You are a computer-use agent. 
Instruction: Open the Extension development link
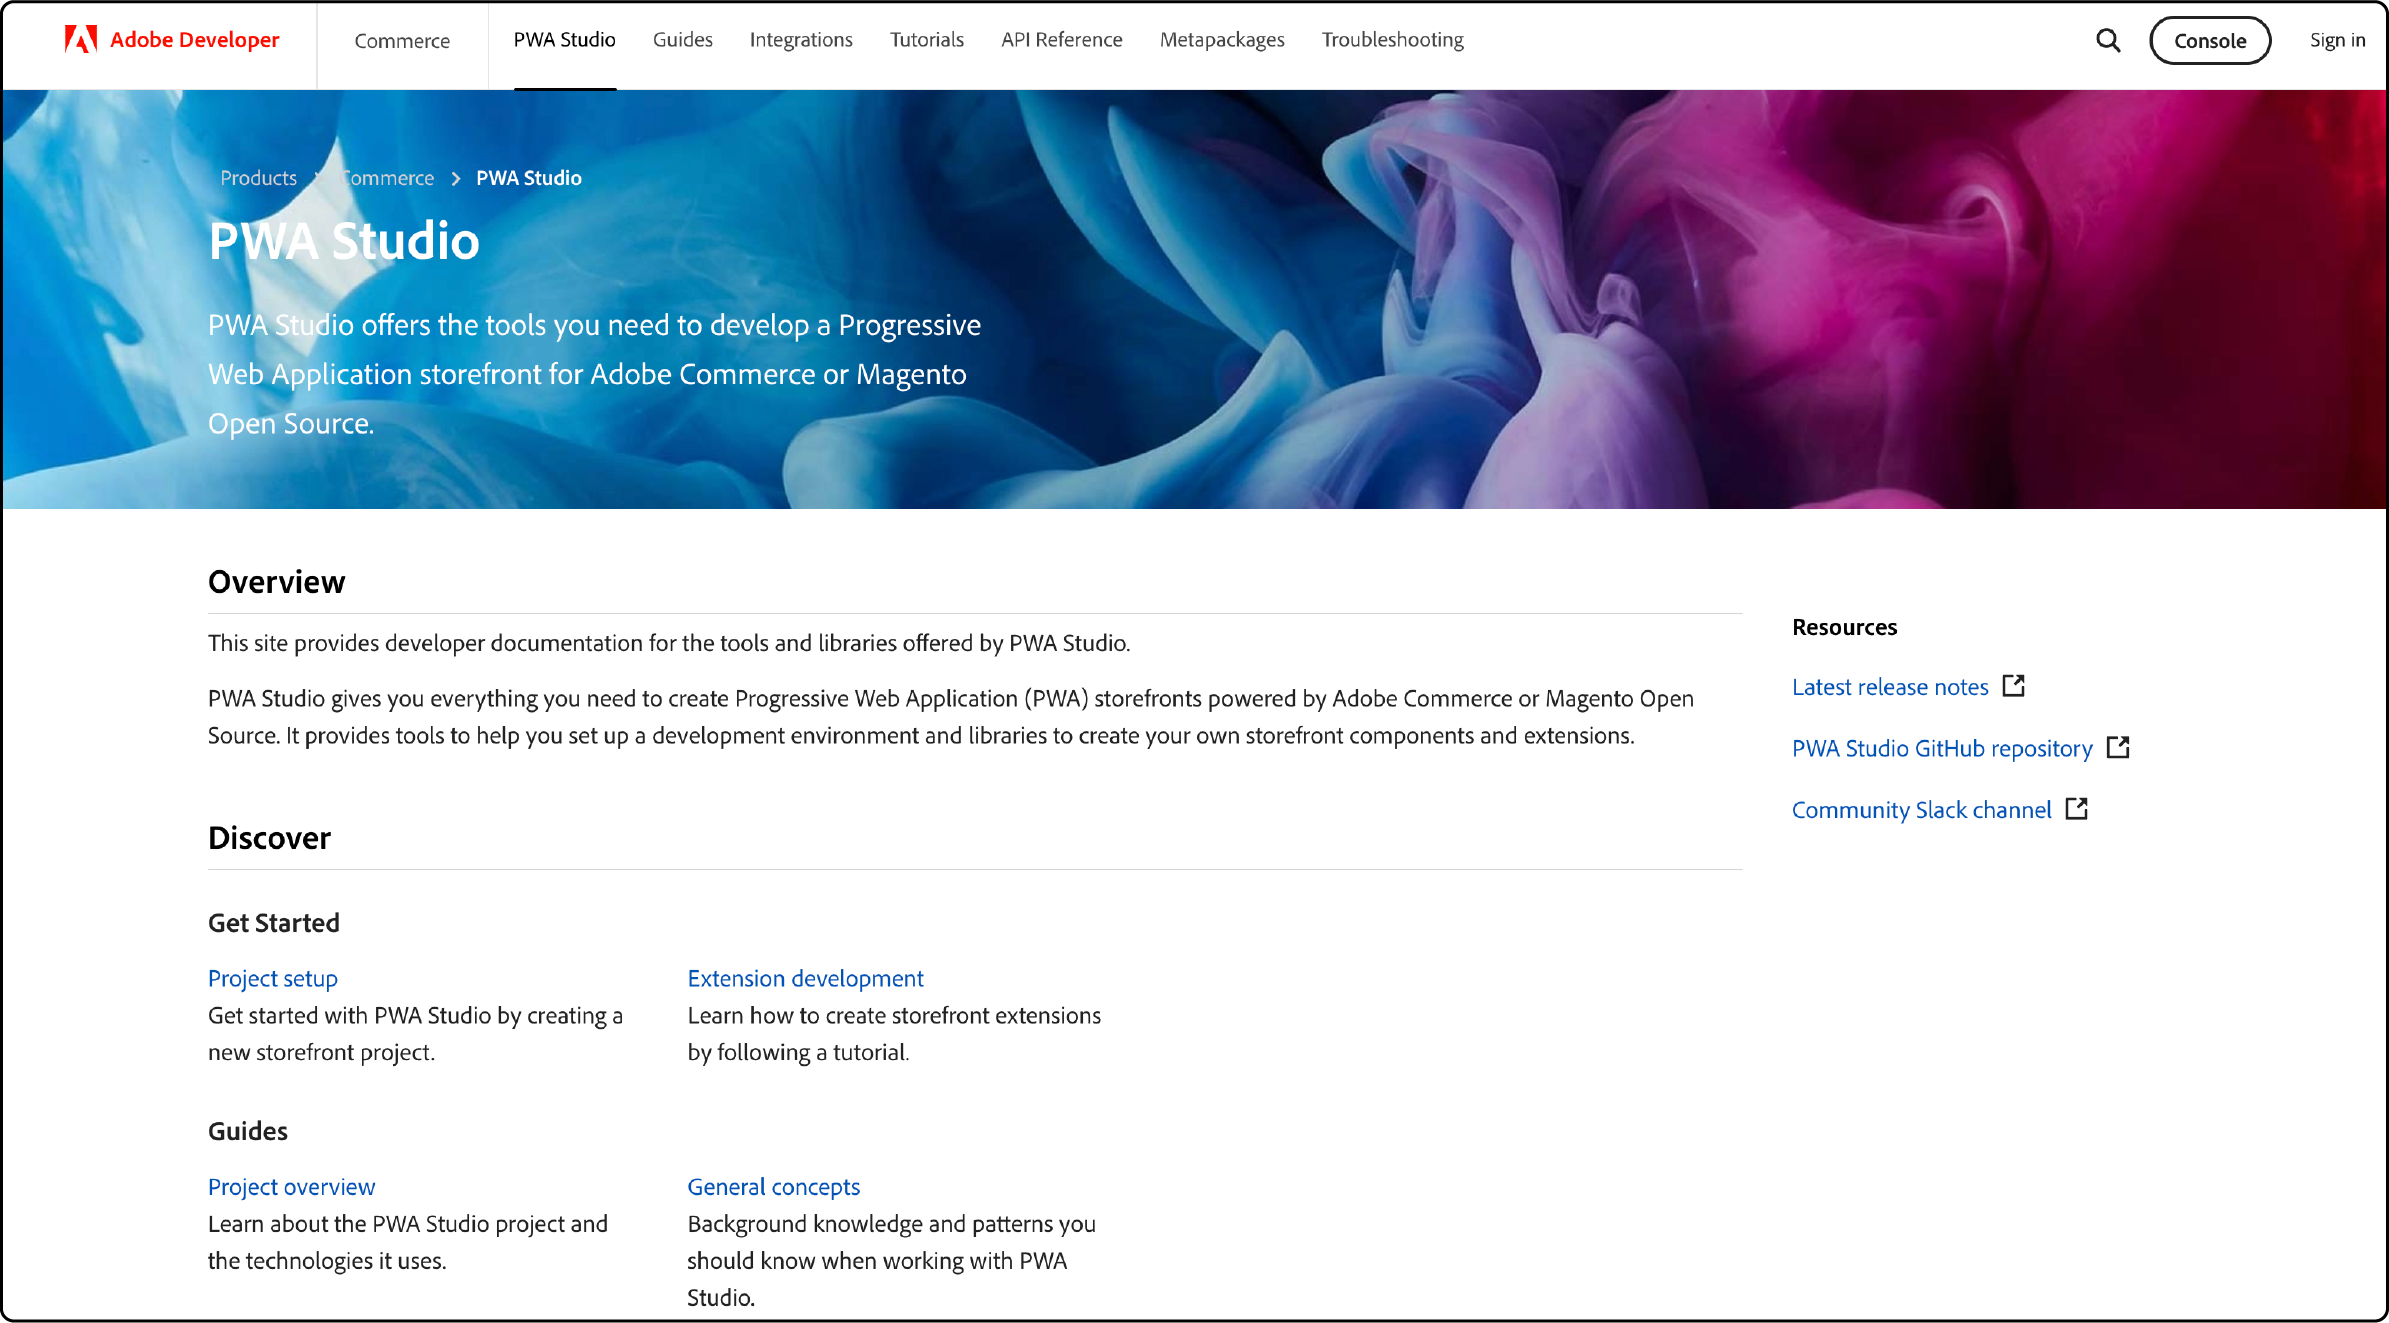pyautogui.click(x=805, y=978)
